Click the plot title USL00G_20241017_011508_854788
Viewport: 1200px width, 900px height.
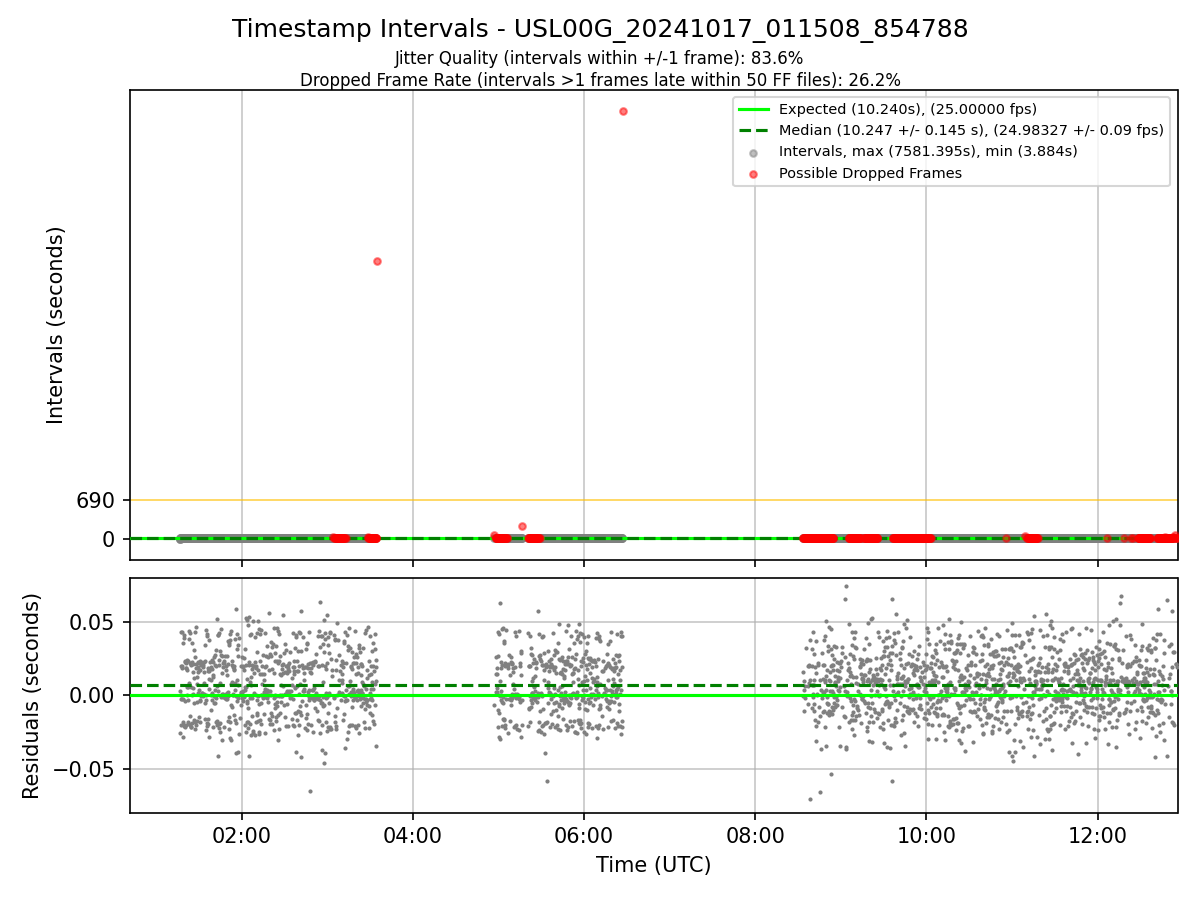tap(600, 29)
